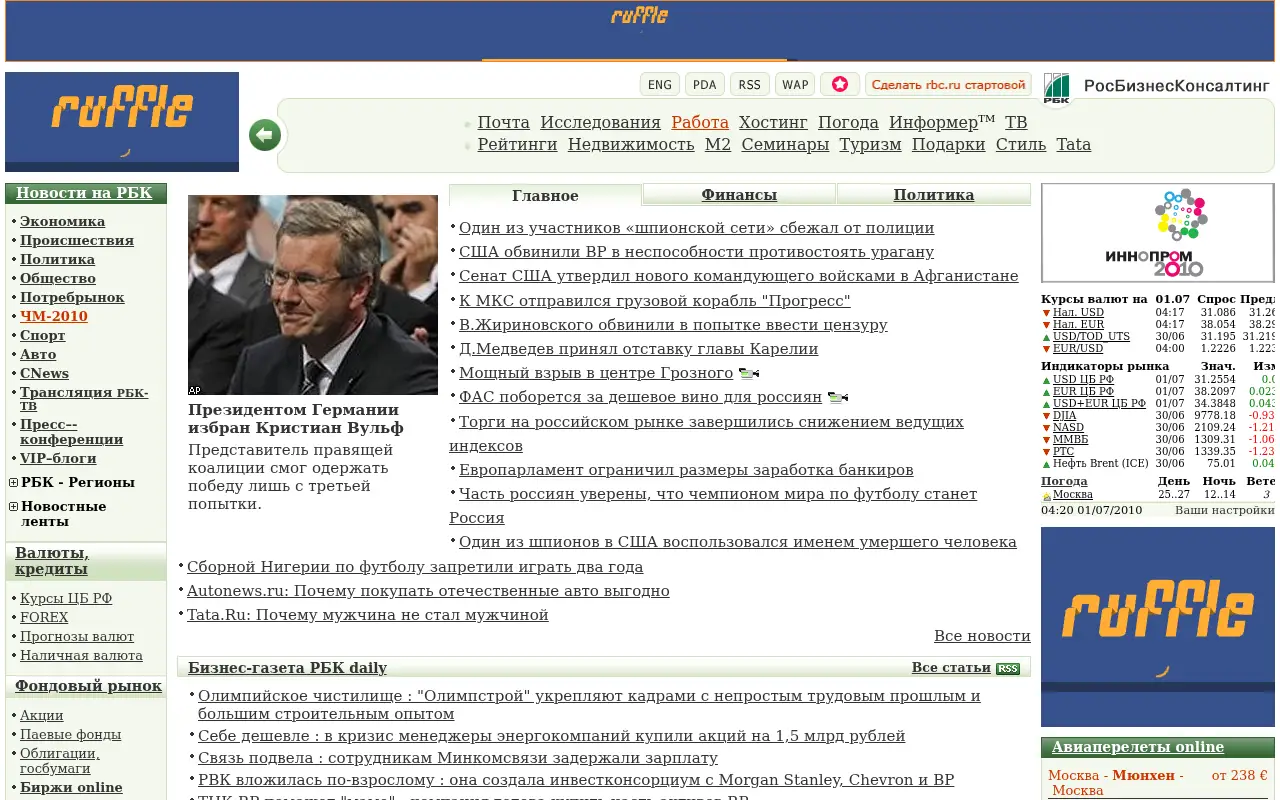Open the Все новости link

click(982, 636)
